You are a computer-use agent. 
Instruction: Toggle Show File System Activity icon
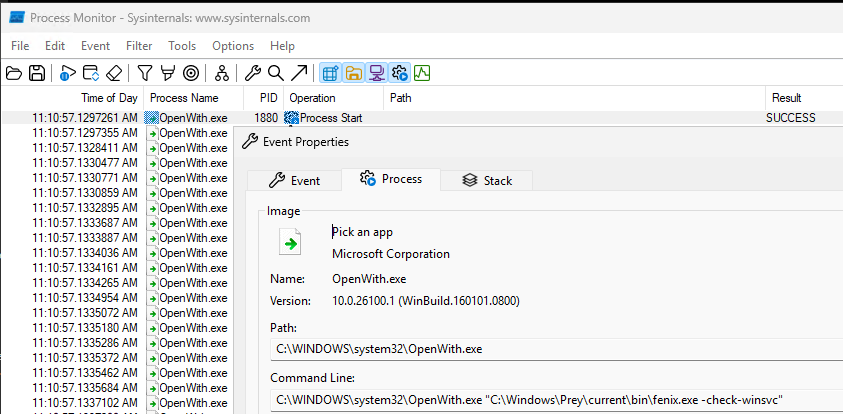[353, 73]
